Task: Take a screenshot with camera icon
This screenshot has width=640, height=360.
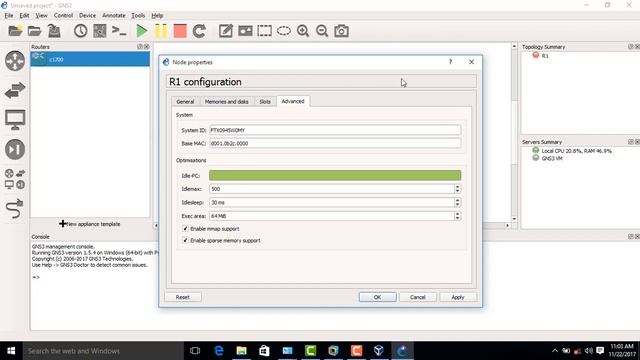Action: pos(341,31)
